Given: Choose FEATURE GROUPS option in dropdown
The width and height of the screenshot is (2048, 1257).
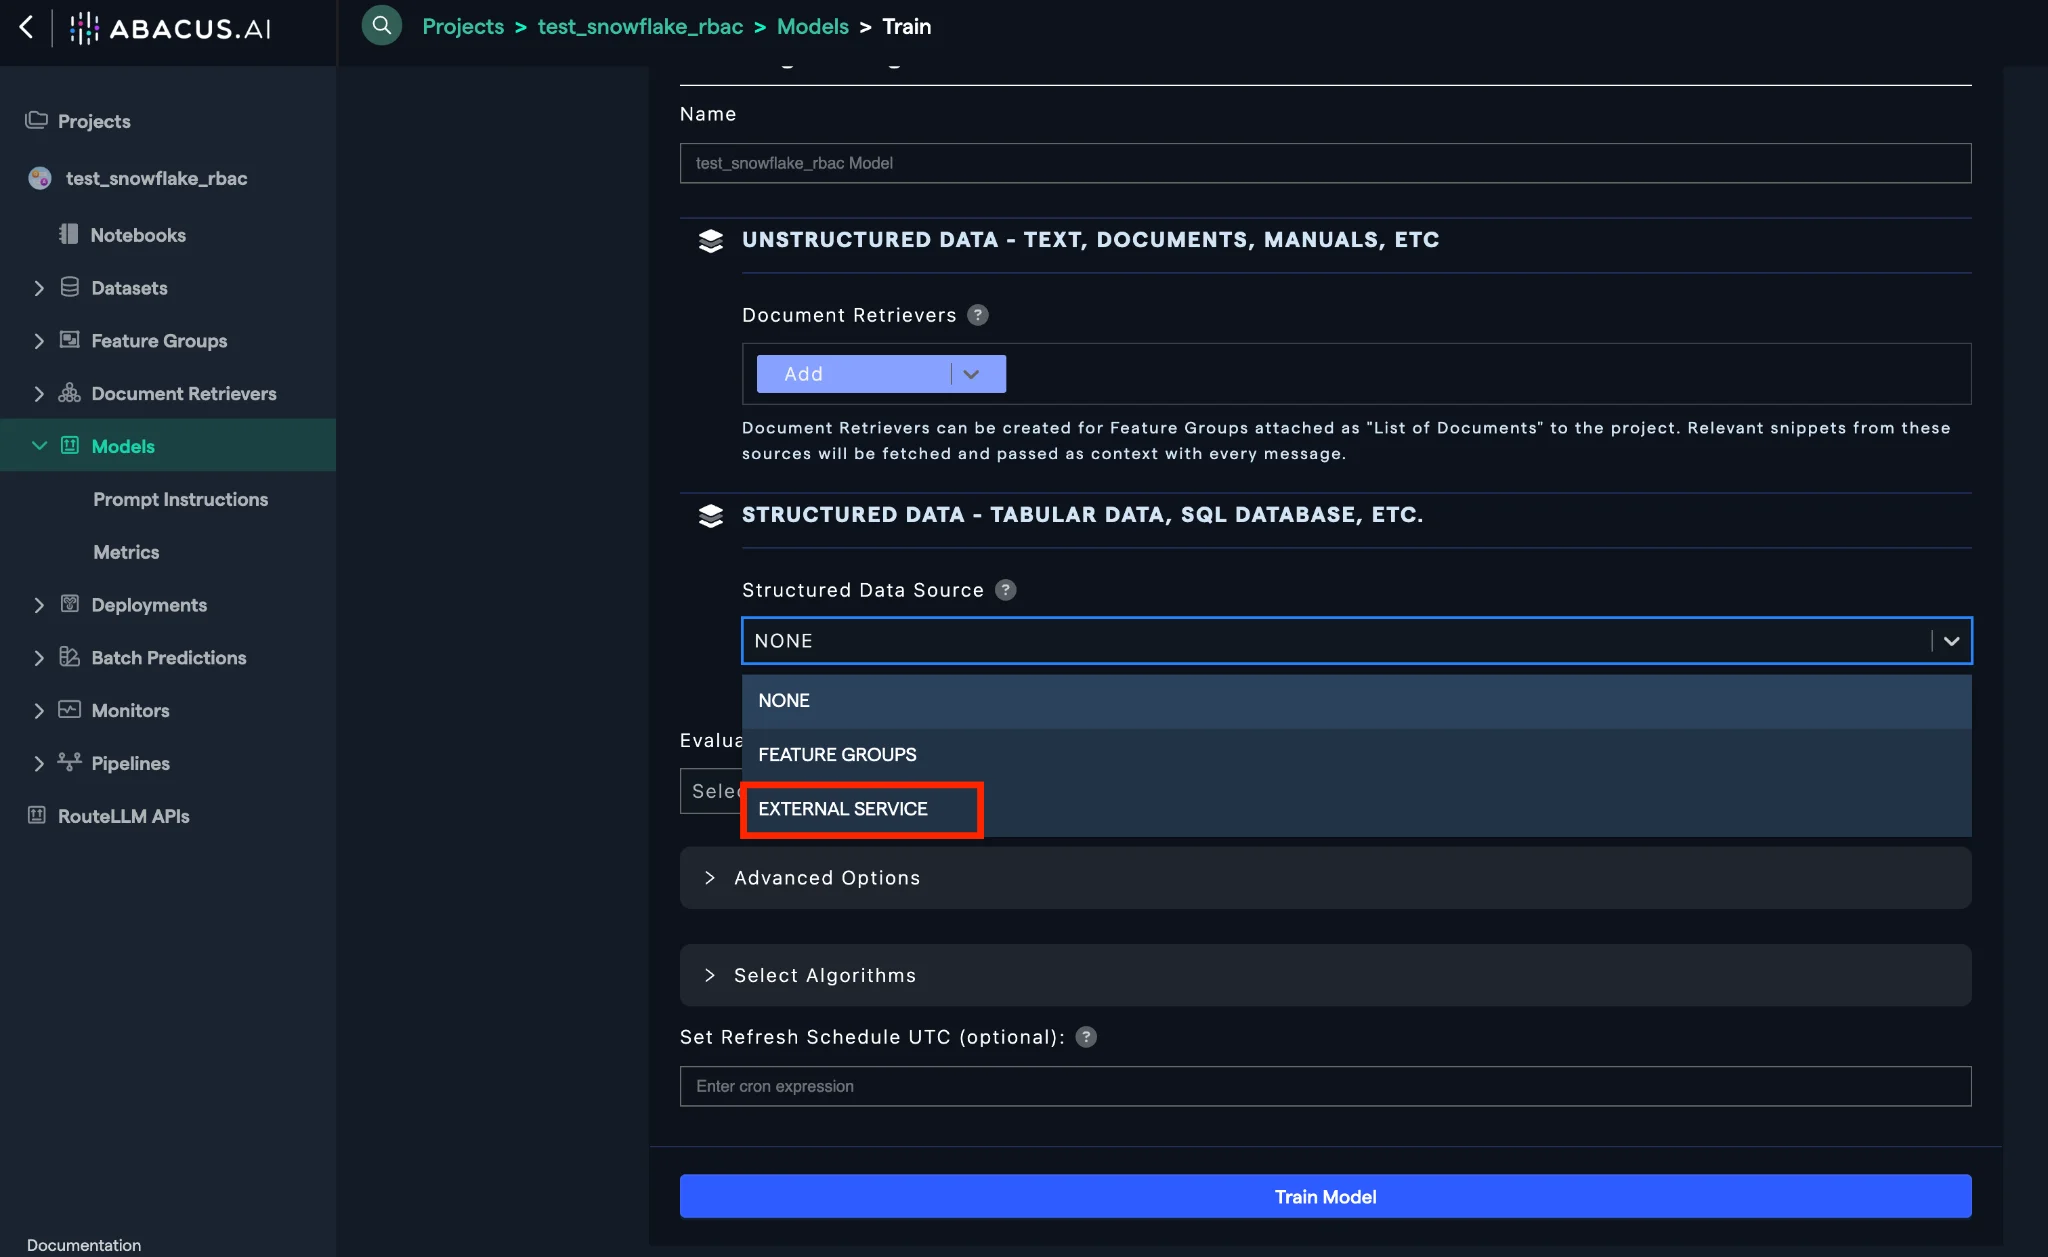Looking at the screenshot, I should tap(837, 755).
